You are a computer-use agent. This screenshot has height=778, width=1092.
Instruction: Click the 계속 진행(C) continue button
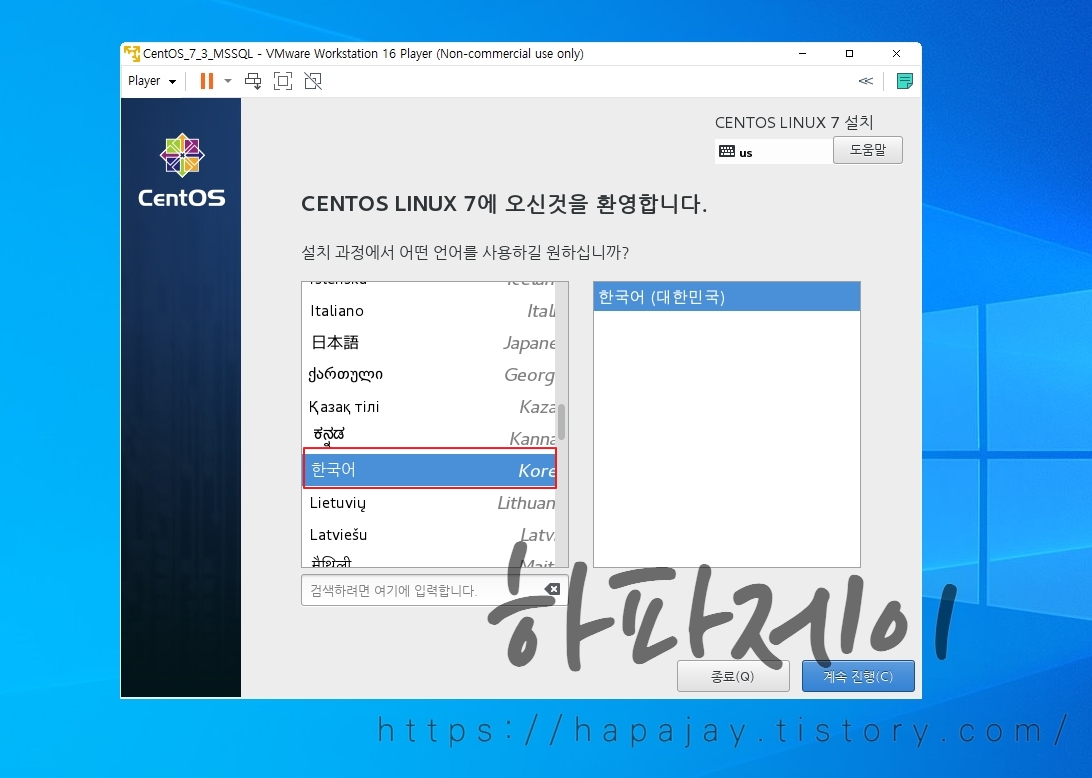(x=858, y=676)
